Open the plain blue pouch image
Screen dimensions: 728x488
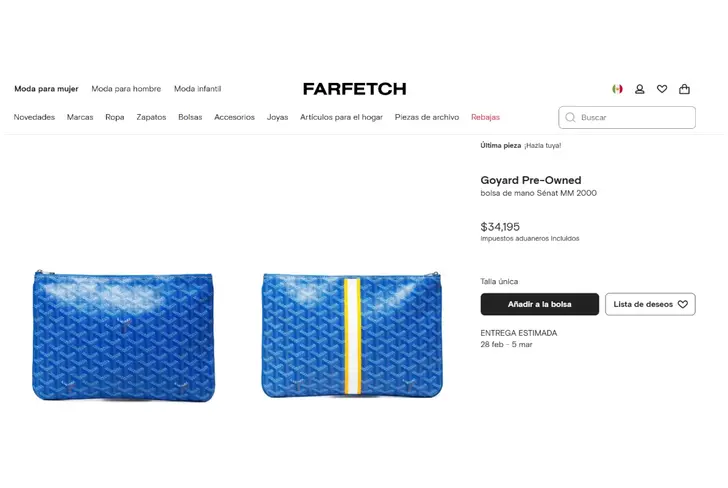(x=124, y=336)
